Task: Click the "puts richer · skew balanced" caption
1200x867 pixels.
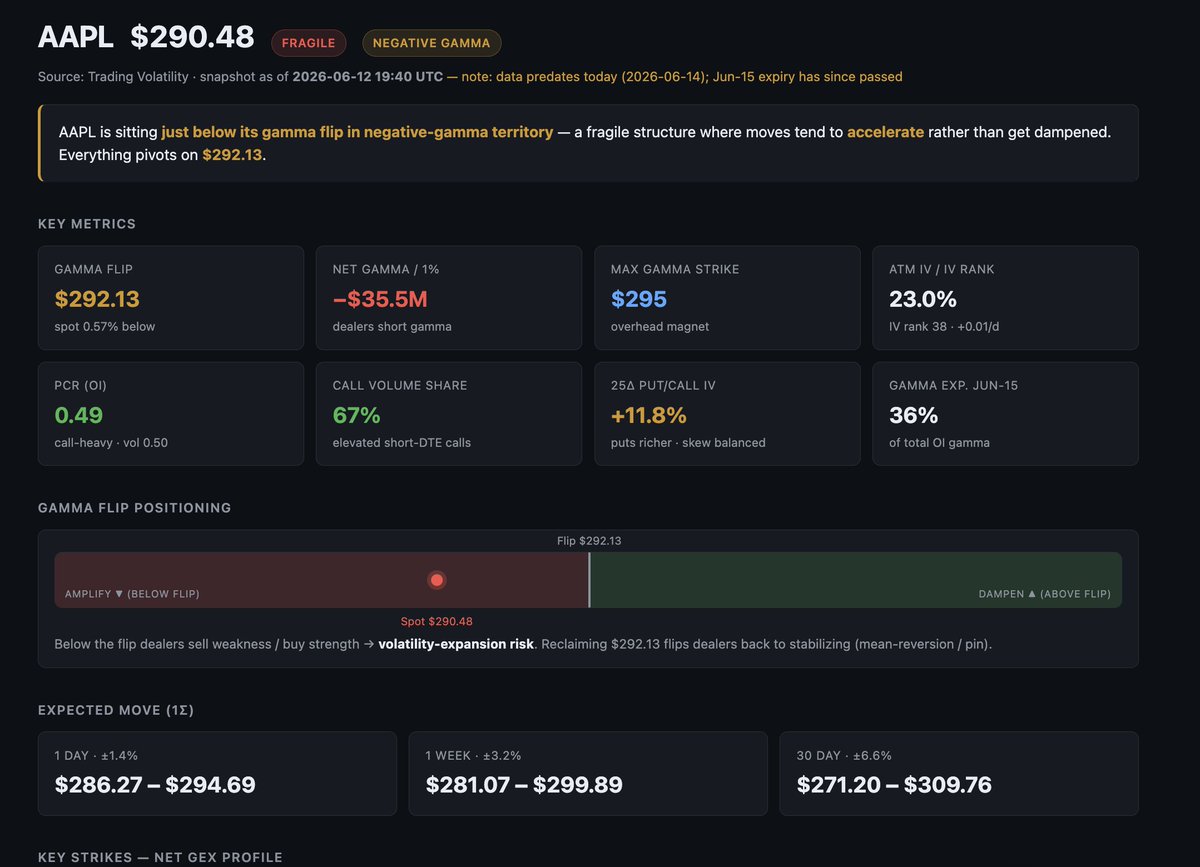Action: coord(688,443)
